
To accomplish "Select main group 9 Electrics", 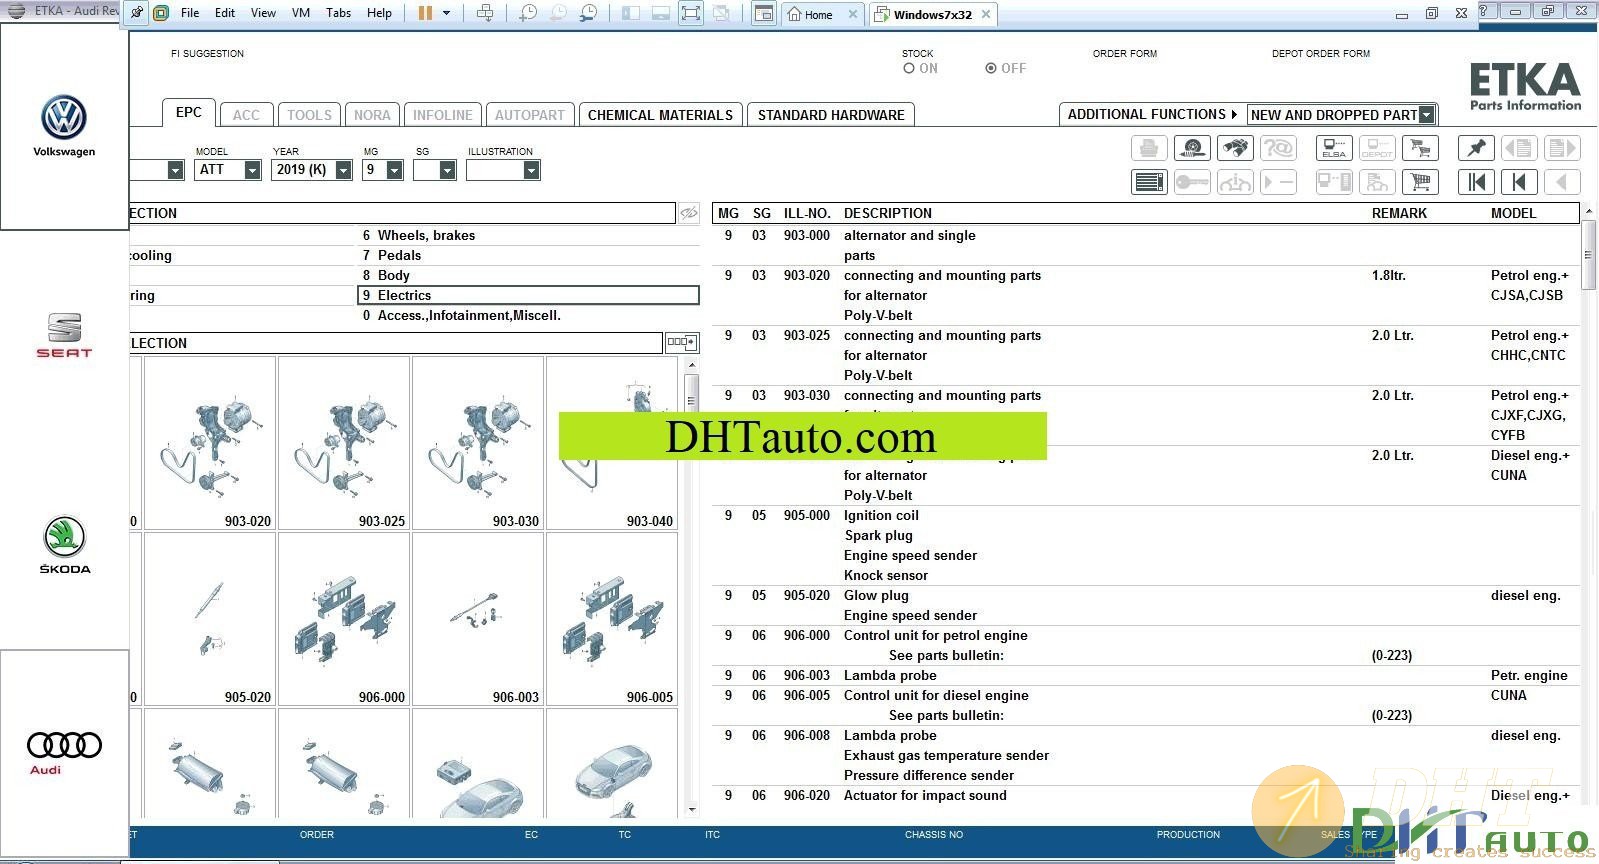I will tap(528, 295).
